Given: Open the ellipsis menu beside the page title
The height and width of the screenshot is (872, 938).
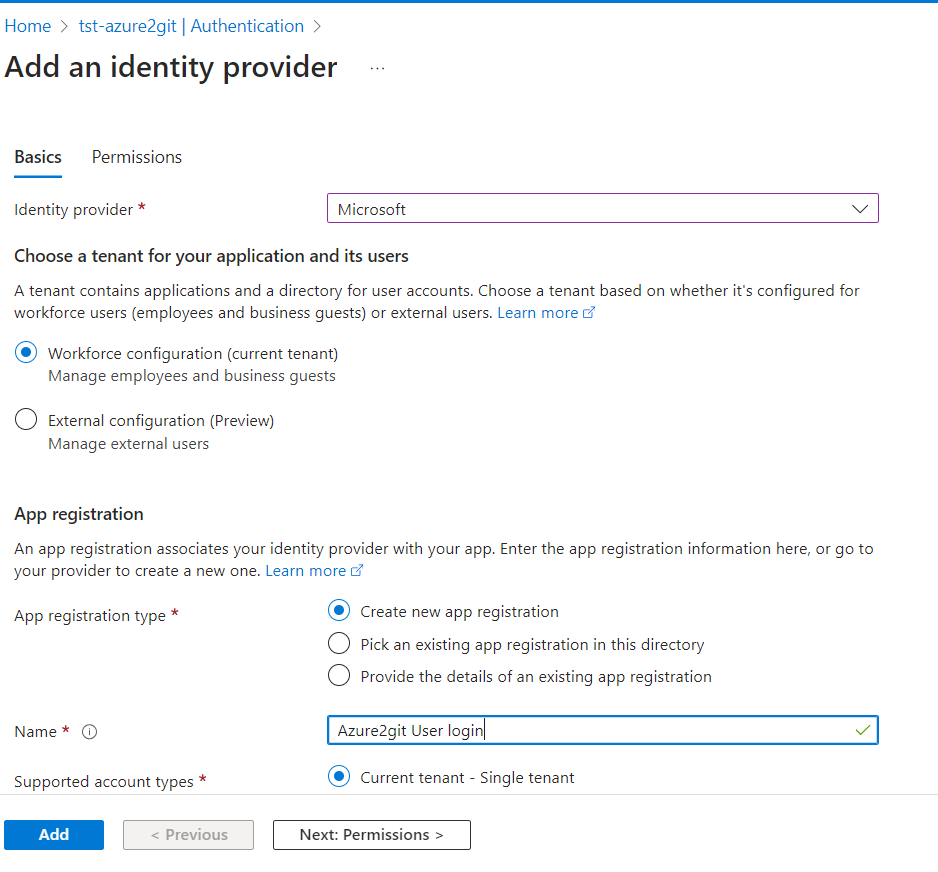Looking at the screenshot, I should tap(377, 68).
